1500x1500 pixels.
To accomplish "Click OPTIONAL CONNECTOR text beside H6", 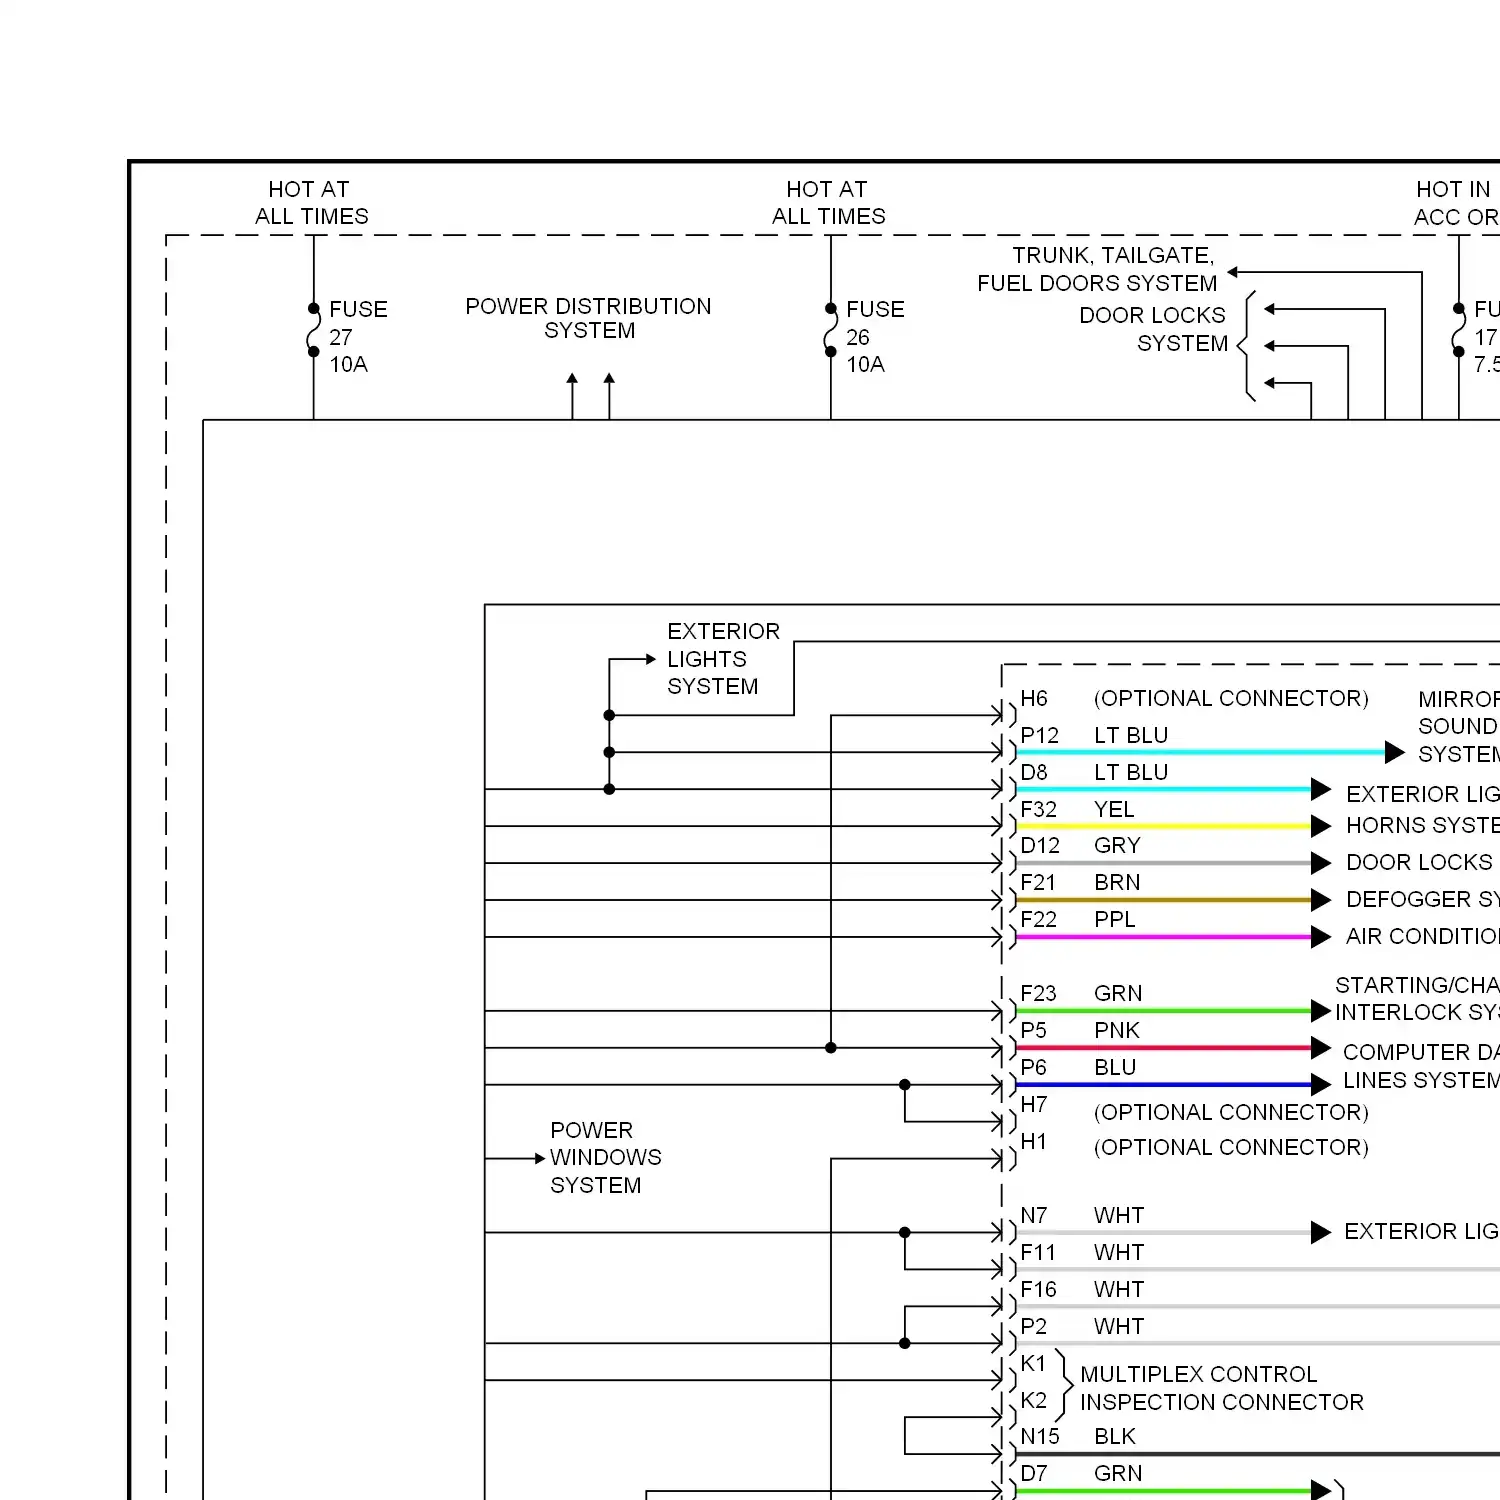I will coord(1231,698).
